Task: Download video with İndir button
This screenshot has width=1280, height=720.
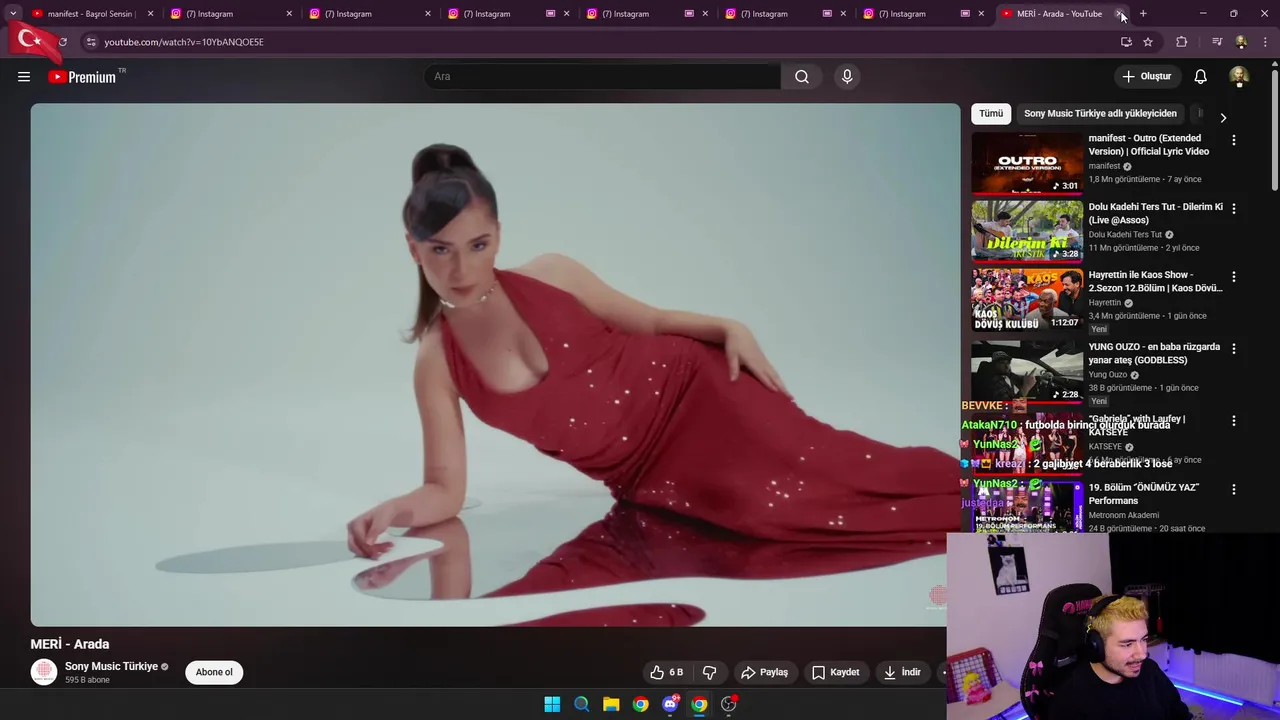Action: 902,672
